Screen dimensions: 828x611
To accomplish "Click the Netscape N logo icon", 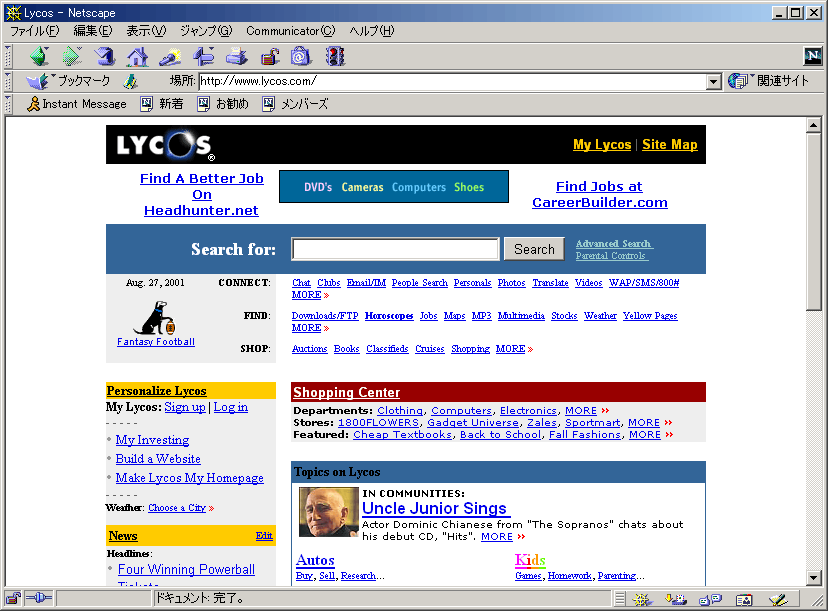I will [x=812, y=55].
